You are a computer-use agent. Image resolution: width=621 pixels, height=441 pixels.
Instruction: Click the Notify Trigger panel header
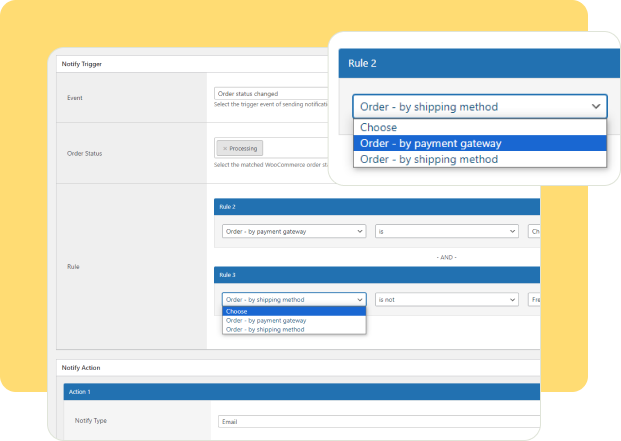point(190,64)
